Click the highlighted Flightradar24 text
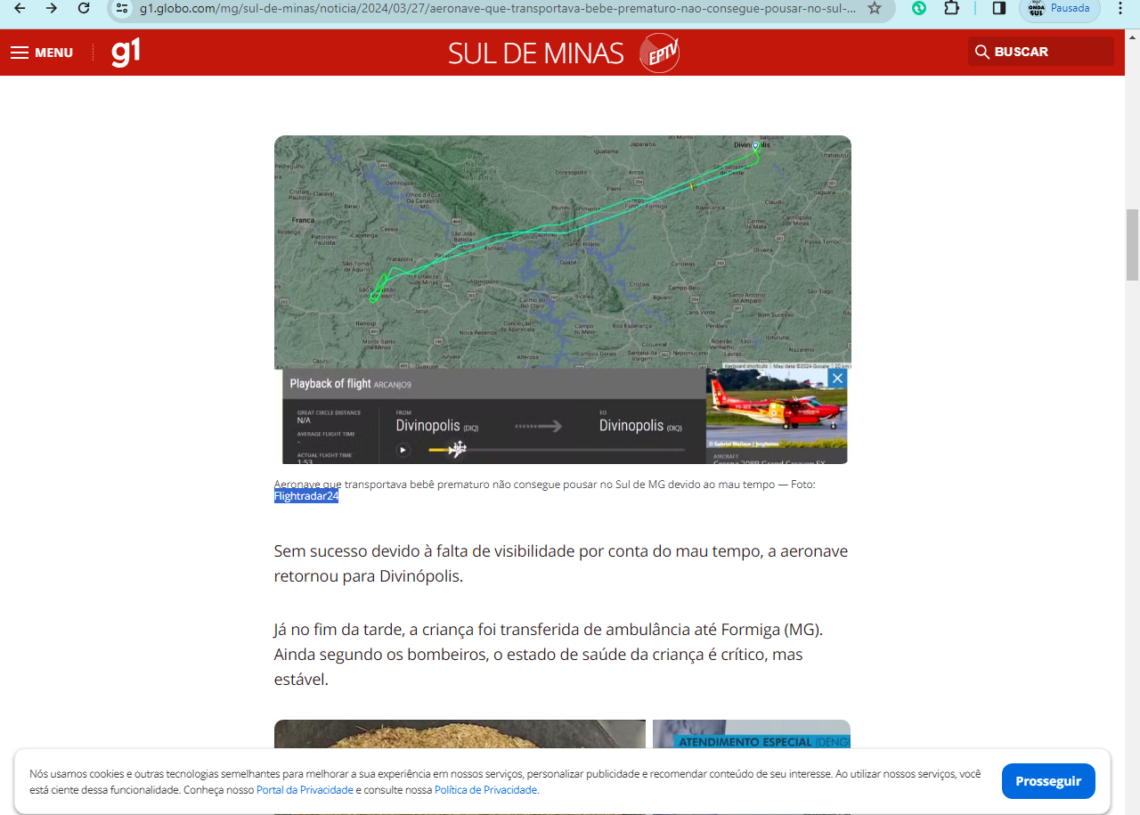Image resolution: width=1140 pixels, height=815 pixels. [306, 497]
